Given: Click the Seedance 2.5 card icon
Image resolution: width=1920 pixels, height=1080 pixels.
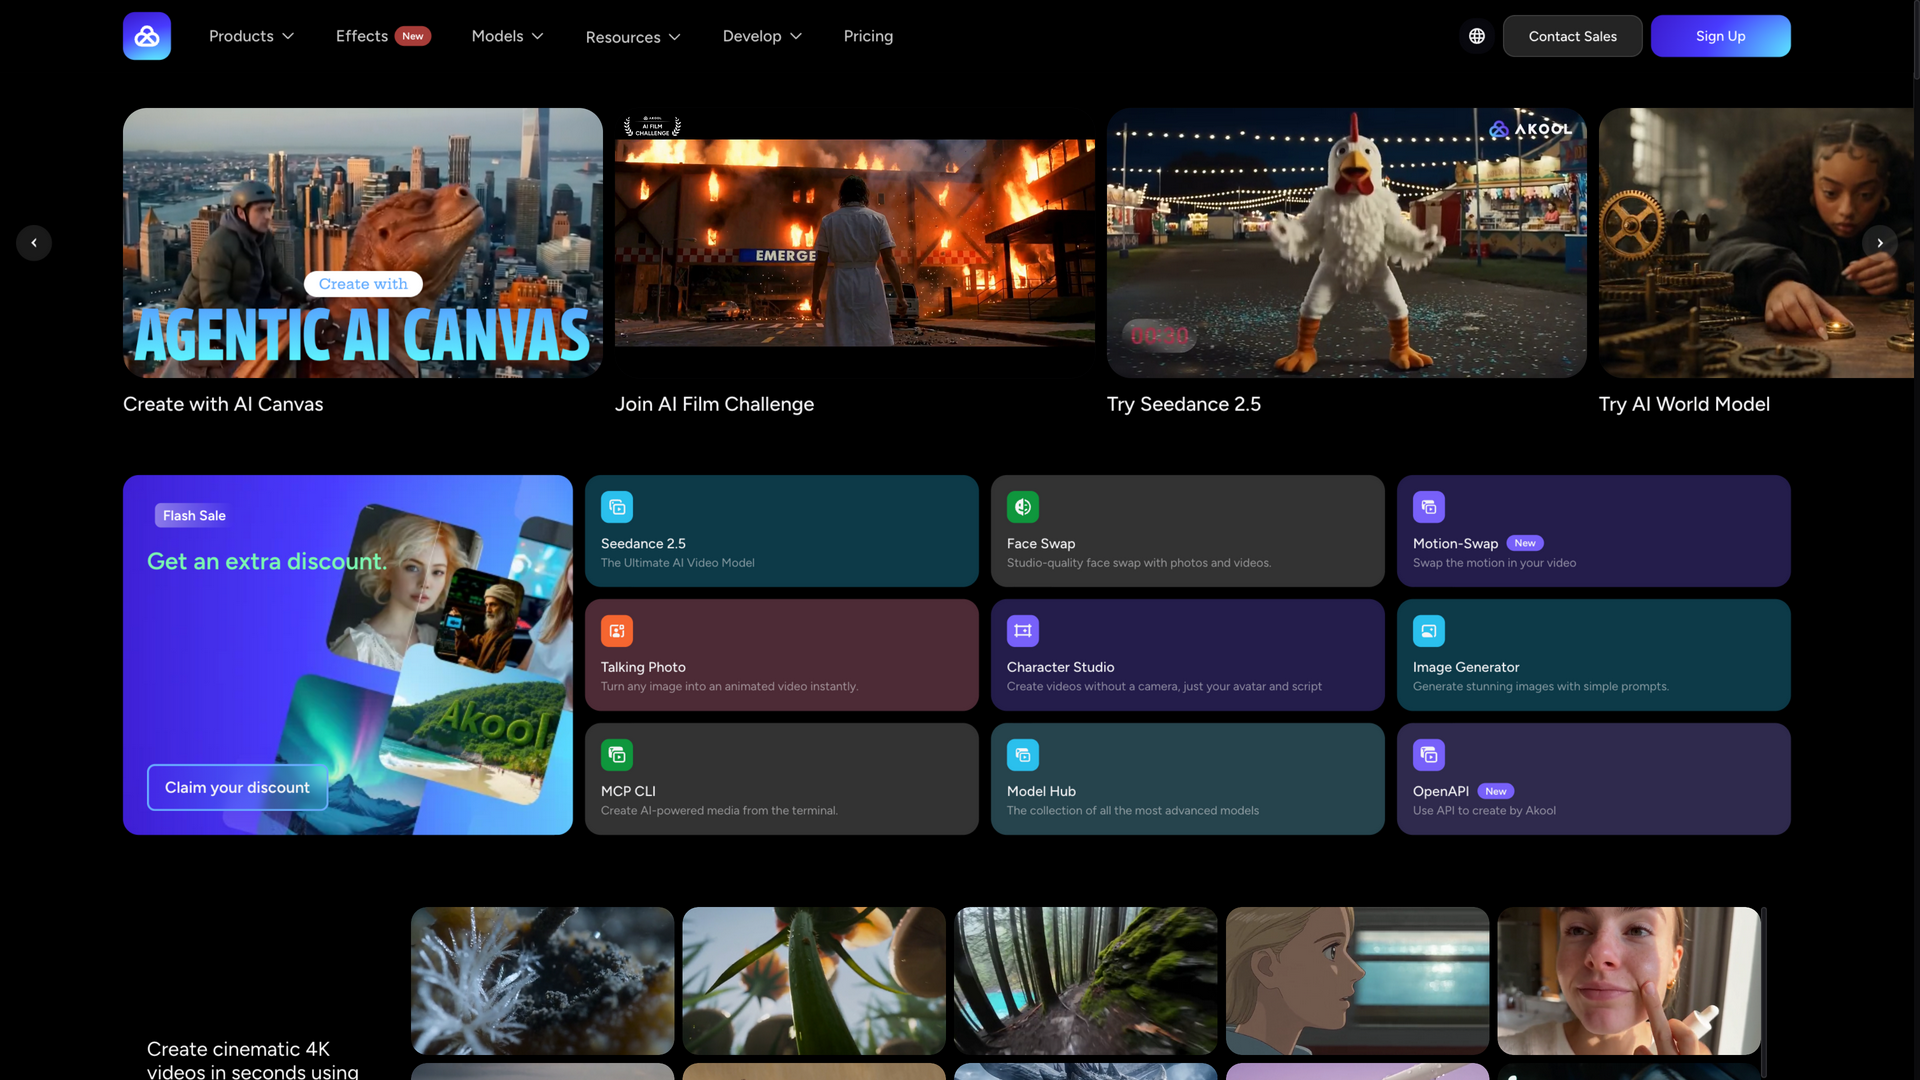Looking at the screenshot, I should [617, 507].
